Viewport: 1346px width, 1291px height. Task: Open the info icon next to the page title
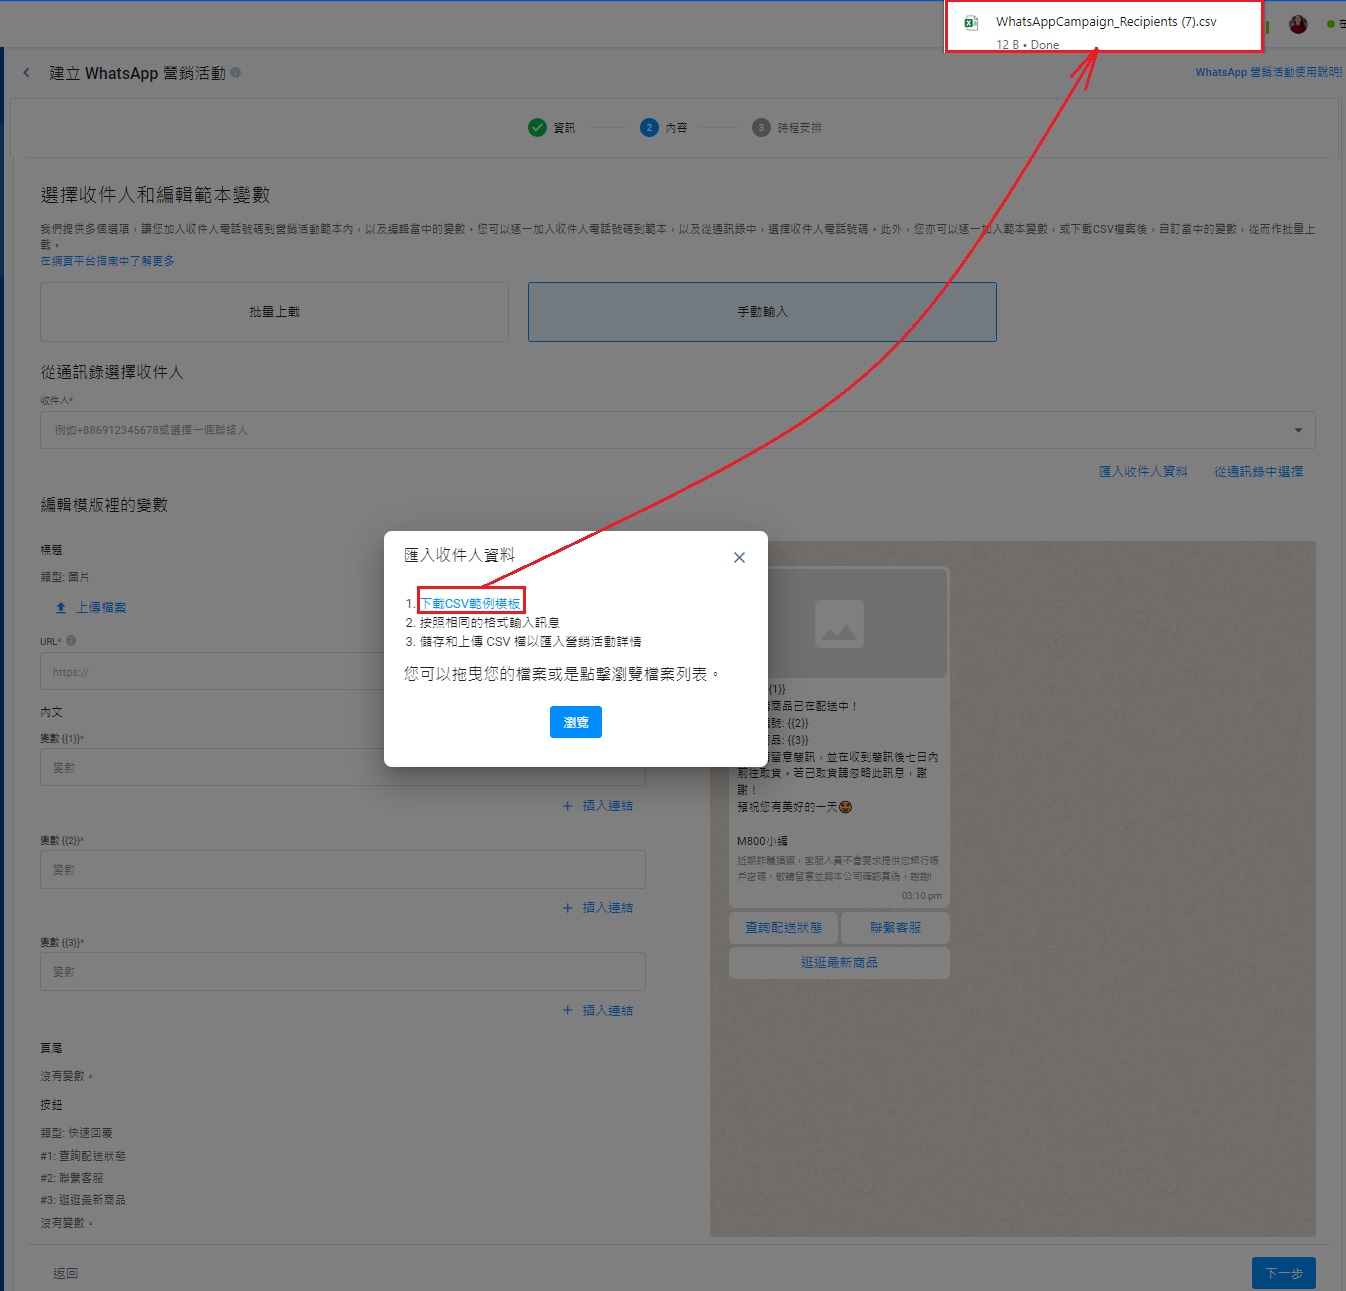click(x=235, y=72)
